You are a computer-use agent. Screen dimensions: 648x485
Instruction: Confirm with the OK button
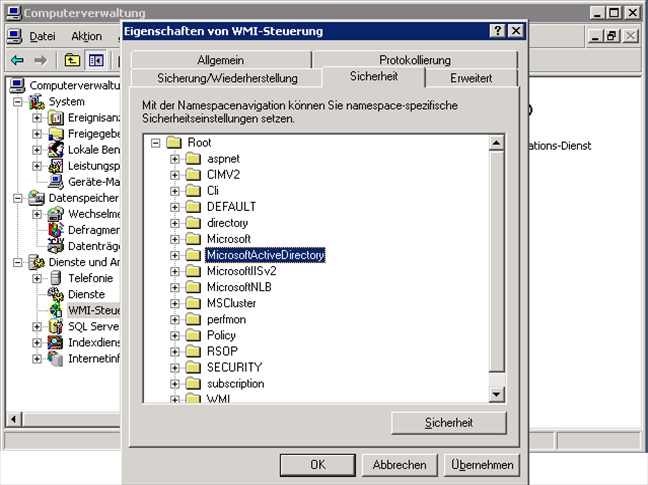tap(318, 465)
